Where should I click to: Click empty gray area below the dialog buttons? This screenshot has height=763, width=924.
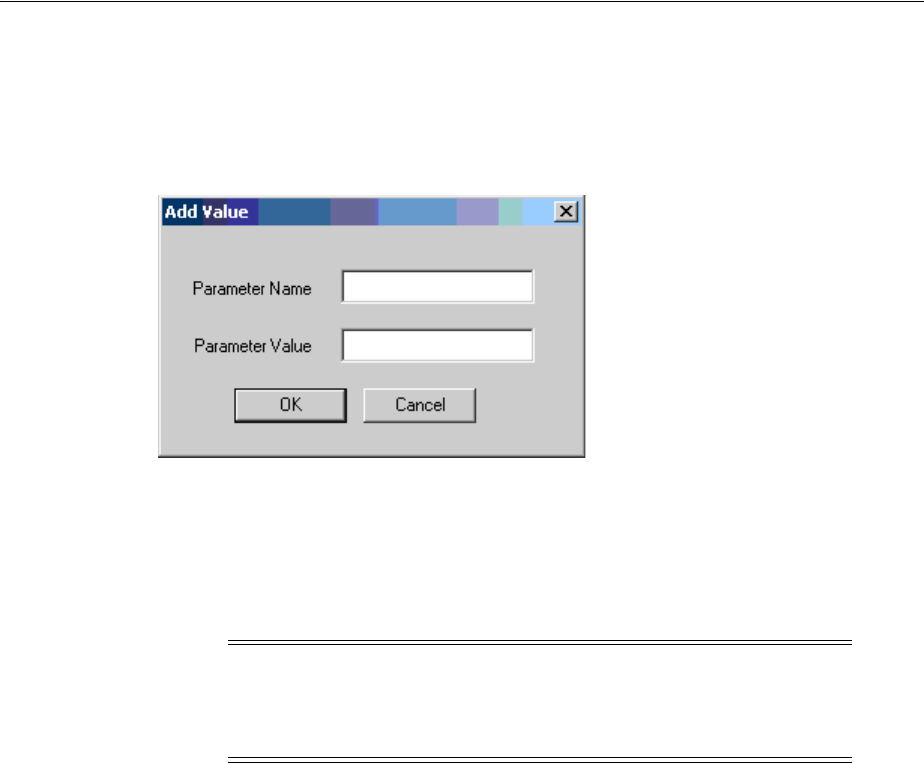tap(371, 439)
